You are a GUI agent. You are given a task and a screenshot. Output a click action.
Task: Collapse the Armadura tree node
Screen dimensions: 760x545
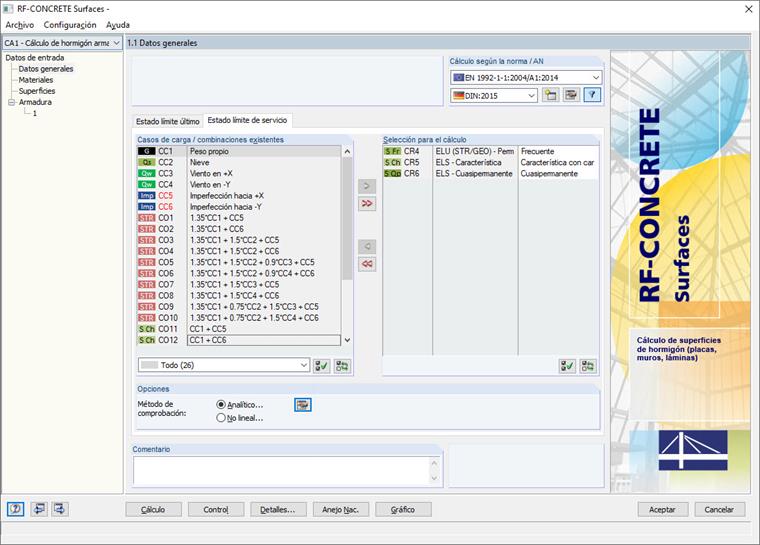point(11,102)
